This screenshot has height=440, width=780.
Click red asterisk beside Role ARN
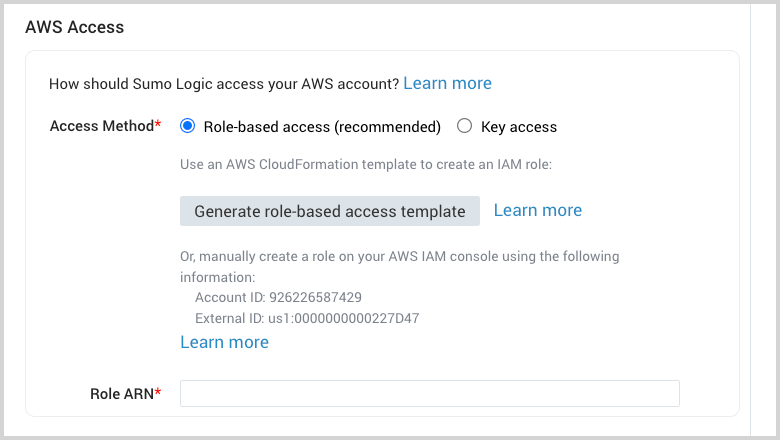[x=158, y=393]
